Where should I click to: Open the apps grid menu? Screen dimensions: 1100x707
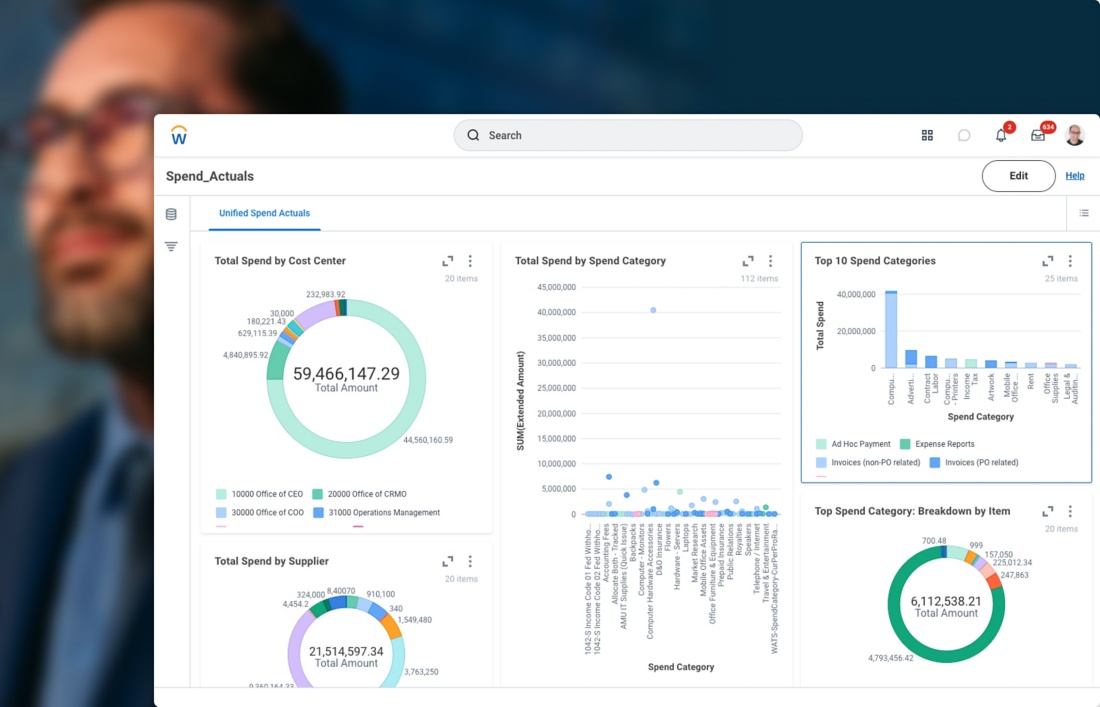[927, 135]
